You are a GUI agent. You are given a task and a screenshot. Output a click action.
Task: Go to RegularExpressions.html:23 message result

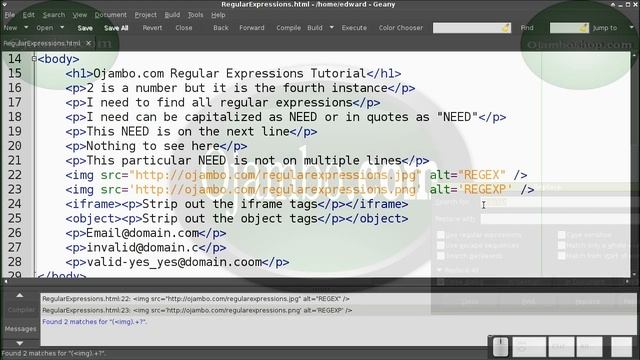pos(197,310)
